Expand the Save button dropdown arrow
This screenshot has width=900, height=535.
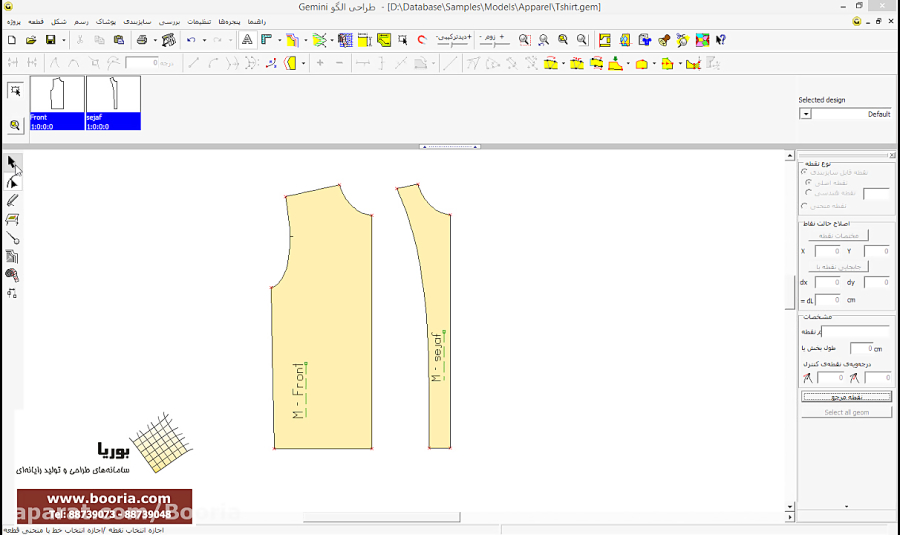(64, 40)
